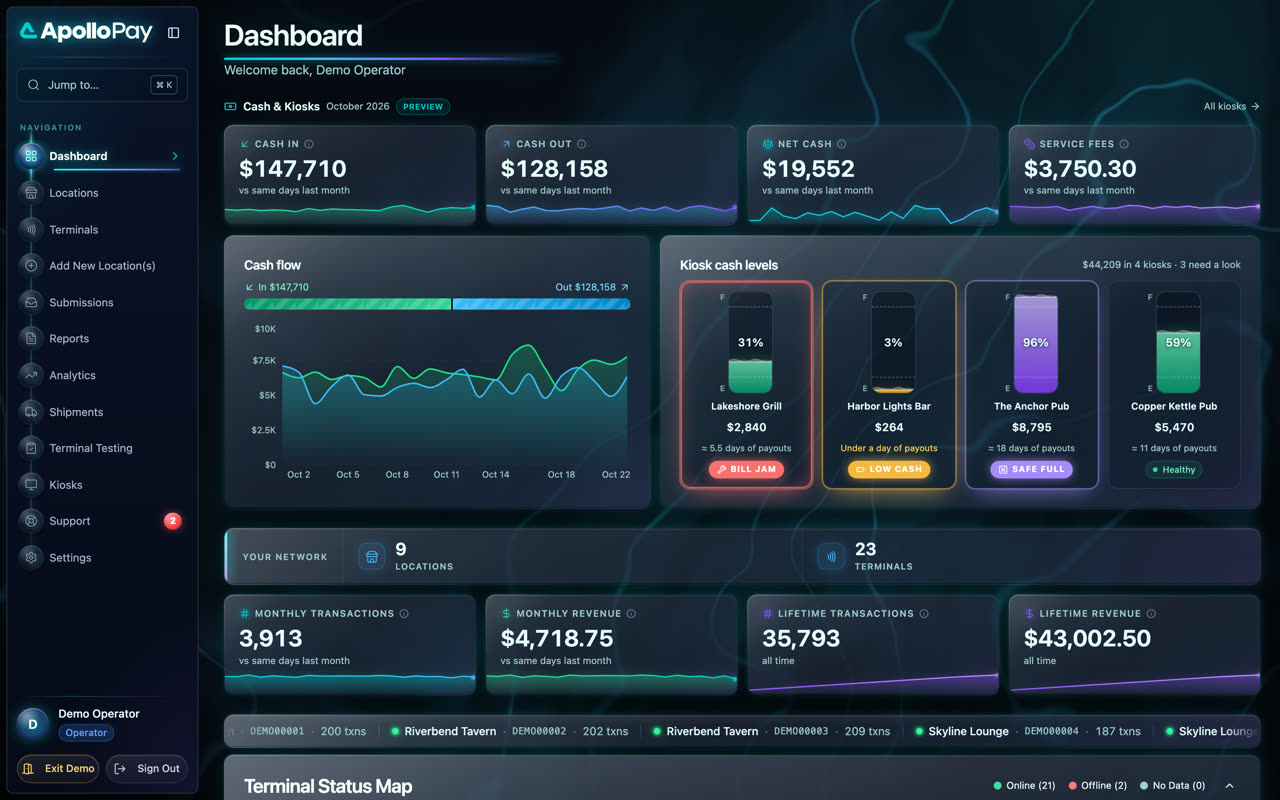The width and height of the screenshot is (1280, 800).
Task: Click the DEM000002 ticker entry
Action: [x=509, y=731]
